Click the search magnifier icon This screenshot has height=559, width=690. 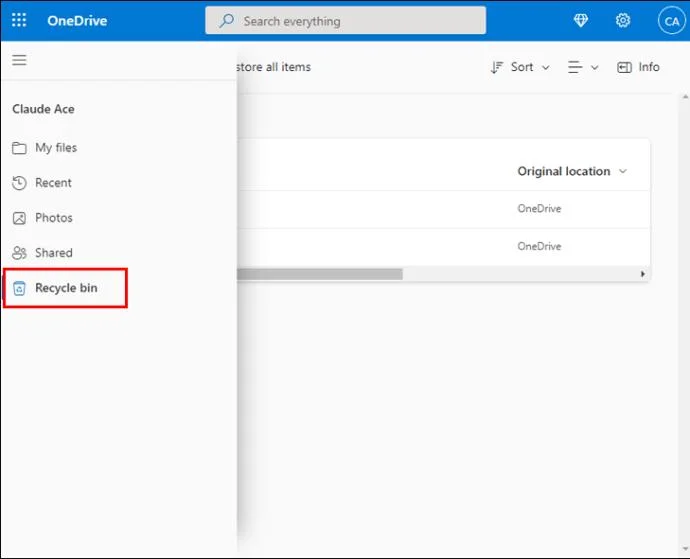point(227,21)
